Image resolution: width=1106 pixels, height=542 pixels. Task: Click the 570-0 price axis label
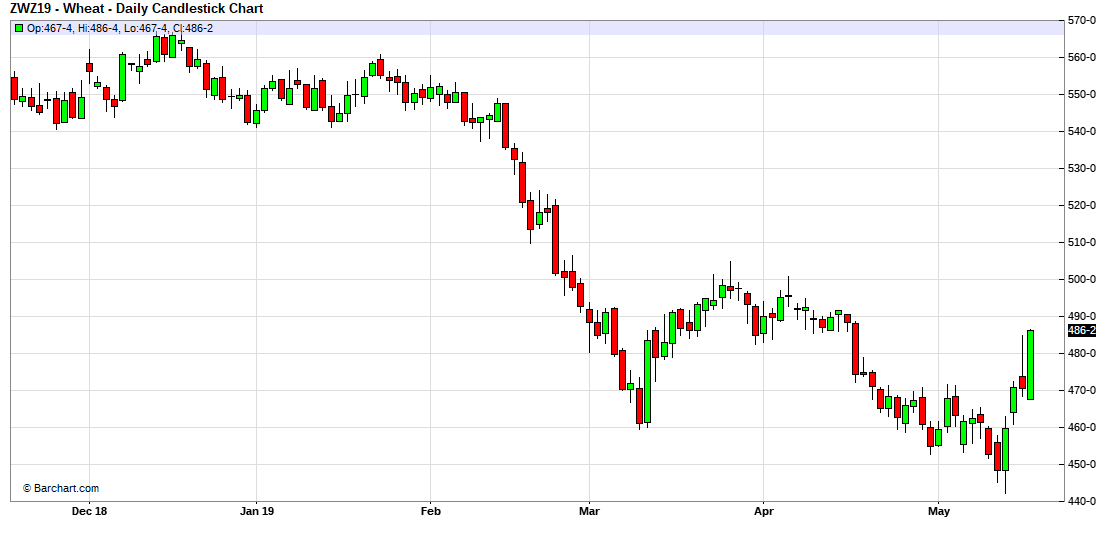coord(1081,21)
